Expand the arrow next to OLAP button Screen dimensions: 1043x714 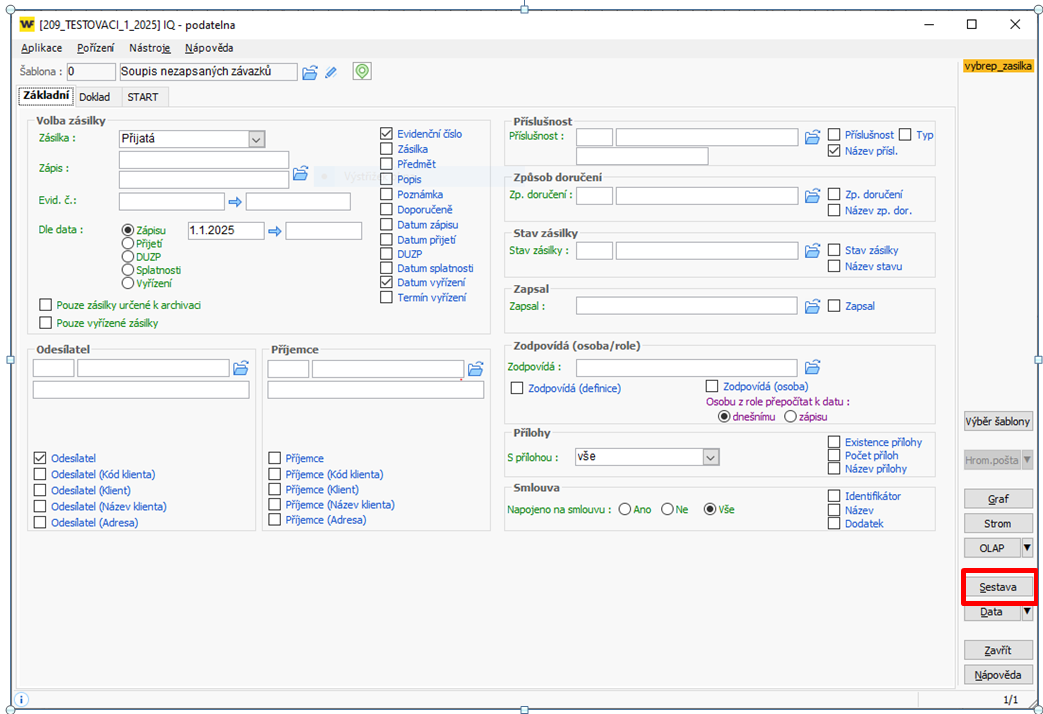[1027, 548]
